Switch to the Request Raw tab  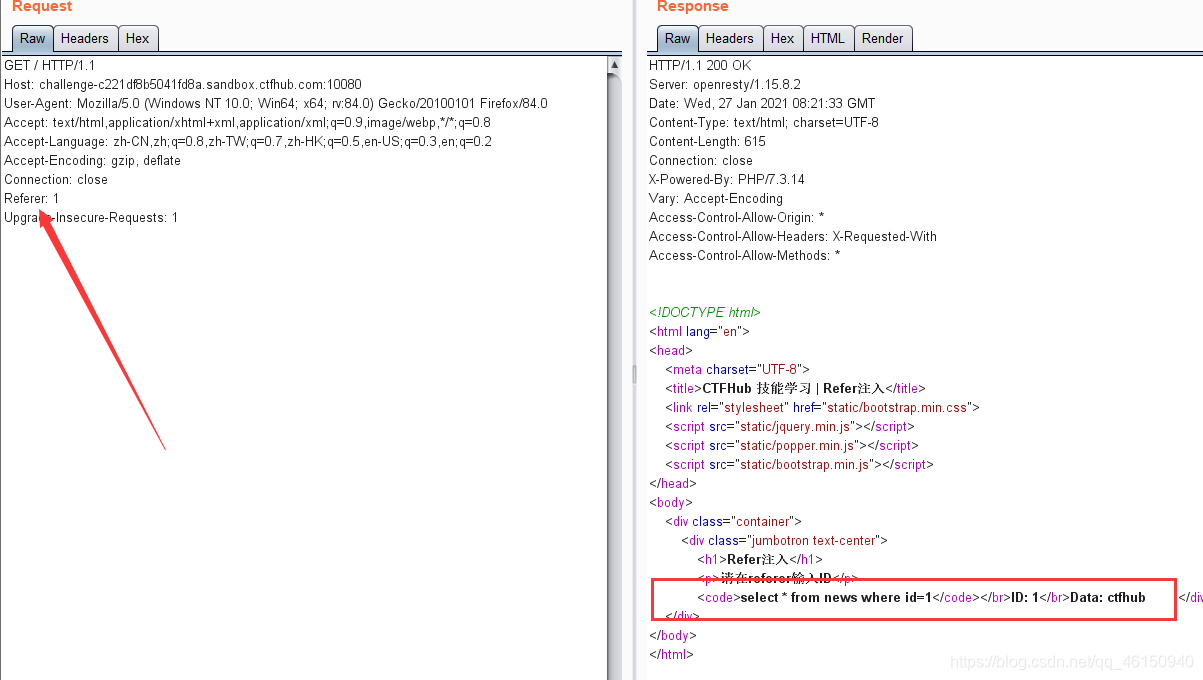pyautogui.click(x=32, y=39)
